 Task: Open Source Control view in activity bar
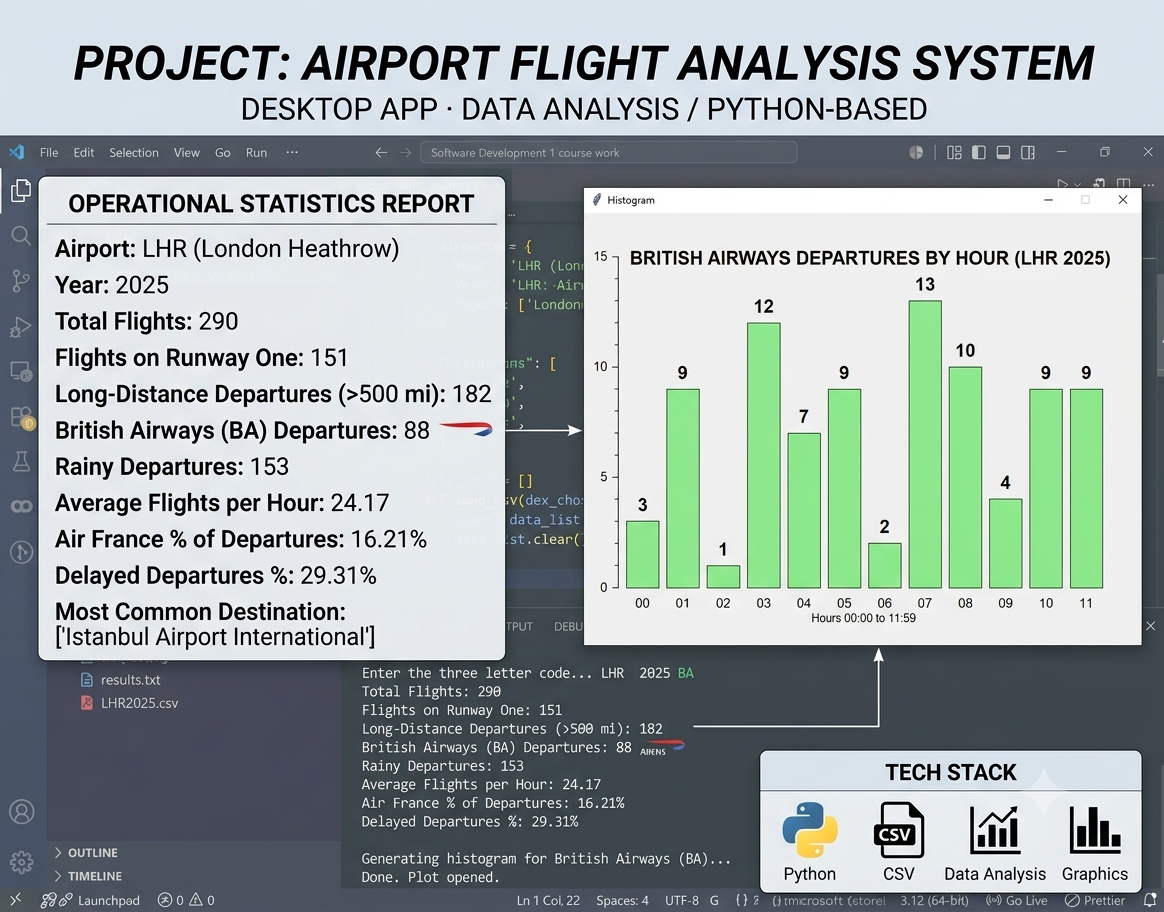(21, 281)
